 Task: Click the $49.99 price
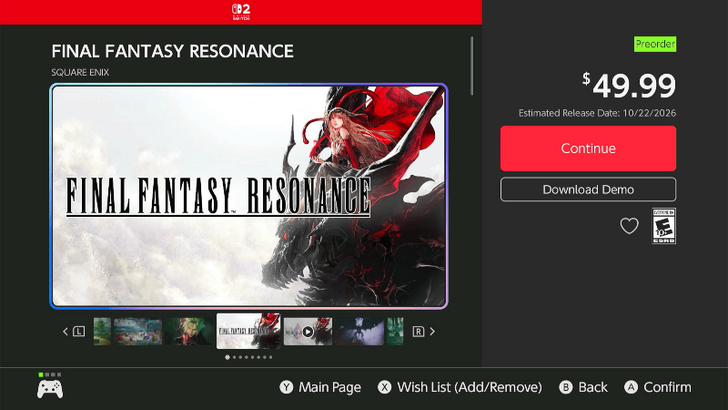(629, 85)
